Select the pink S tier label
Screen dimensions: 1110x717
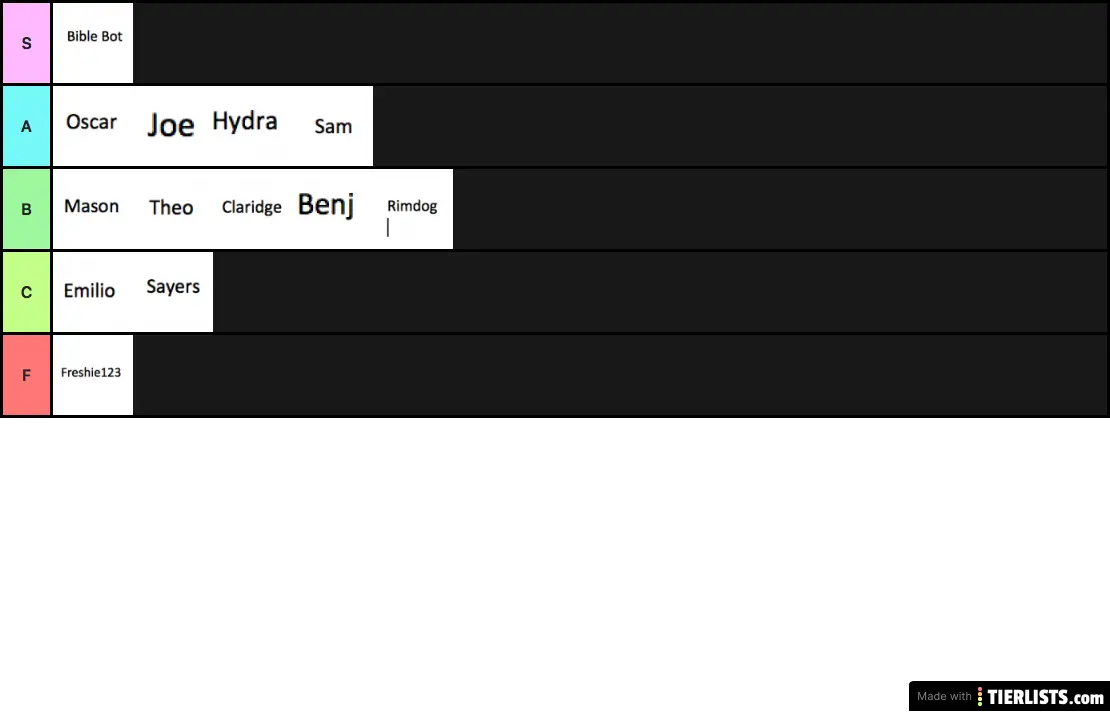[x=26, y=43]
